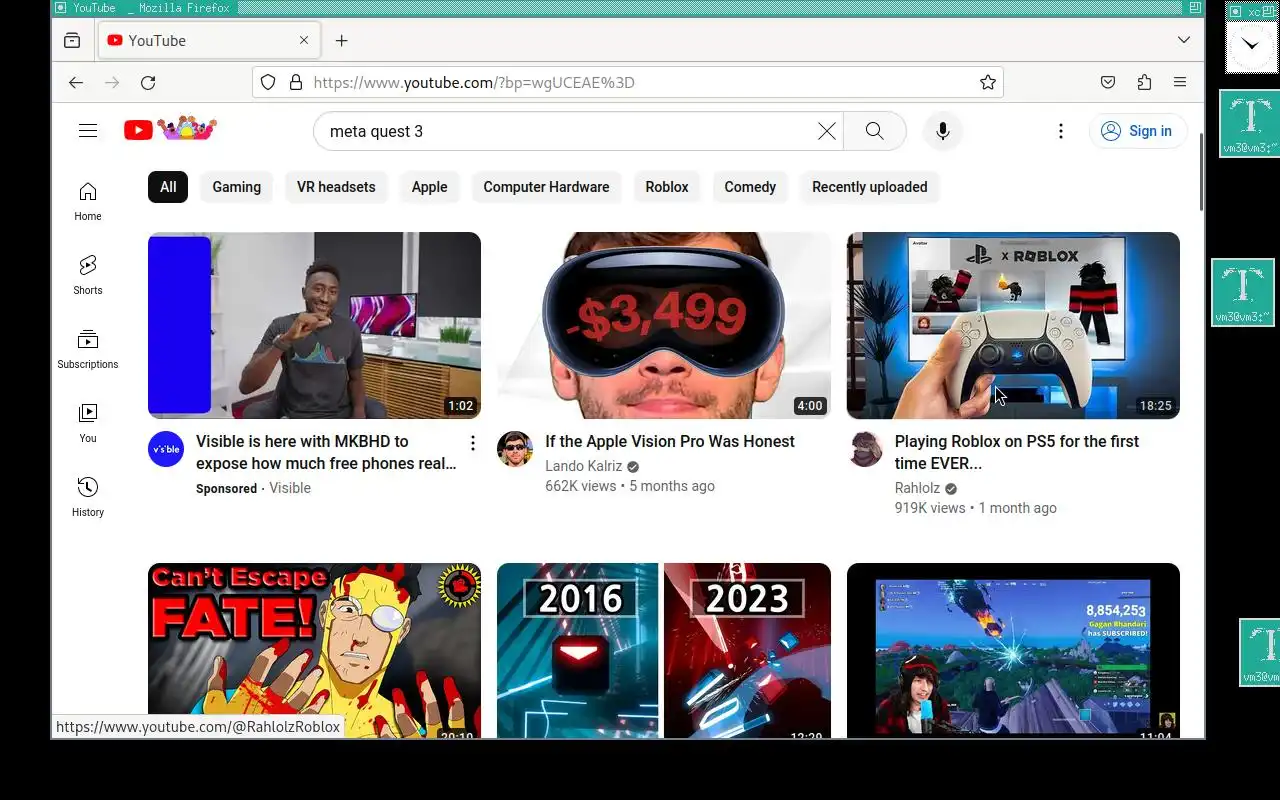This screenshot has height=800, width=1280.
Task: Activate voice search microphone
Action: click(942, 131)
